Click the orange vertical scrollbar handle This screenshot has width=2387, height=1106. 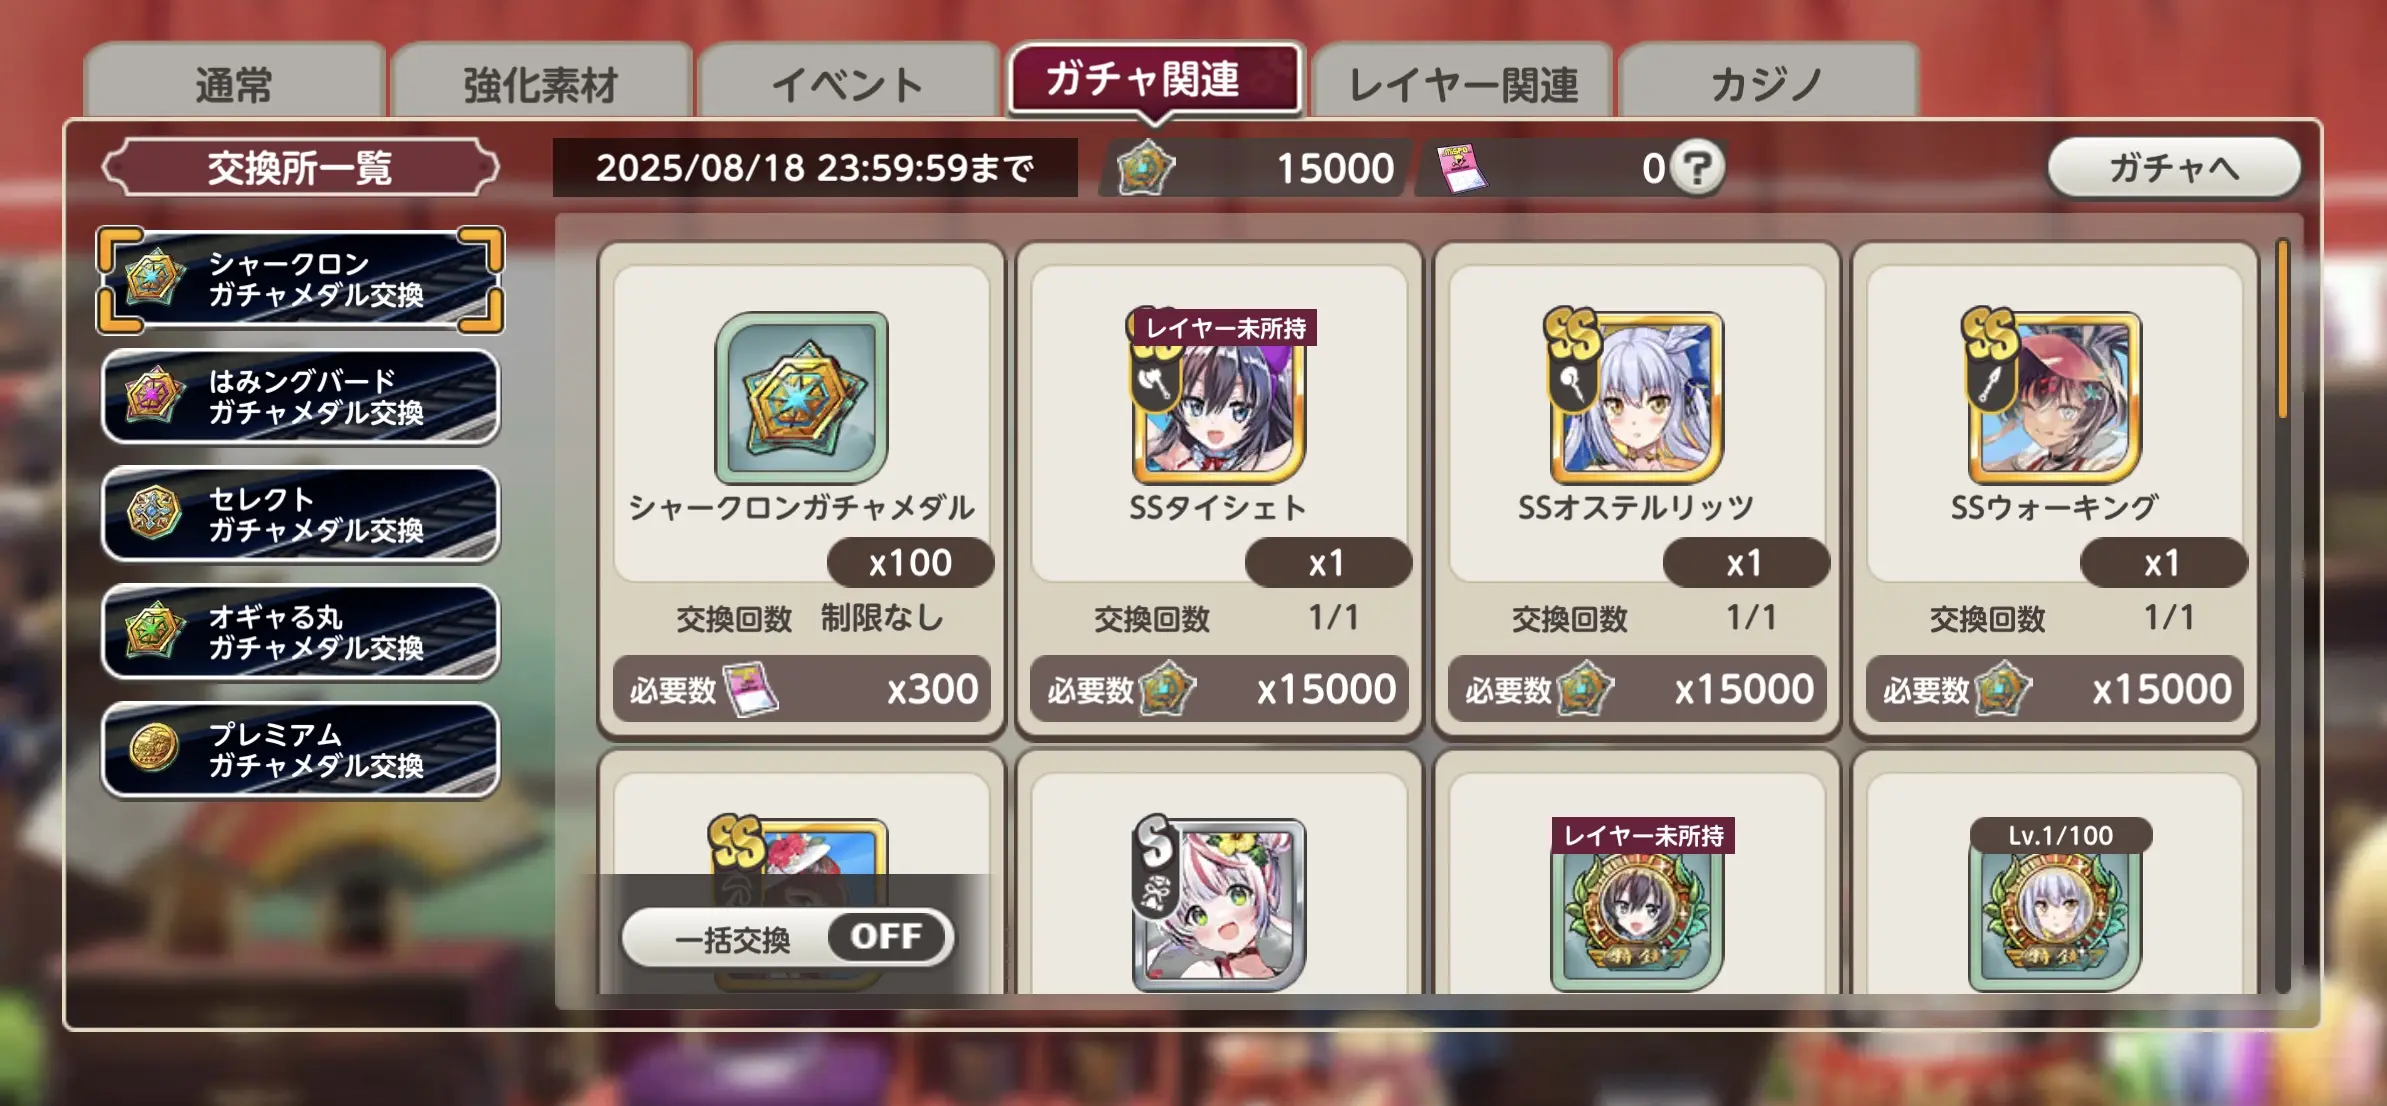coord(2283,330)
